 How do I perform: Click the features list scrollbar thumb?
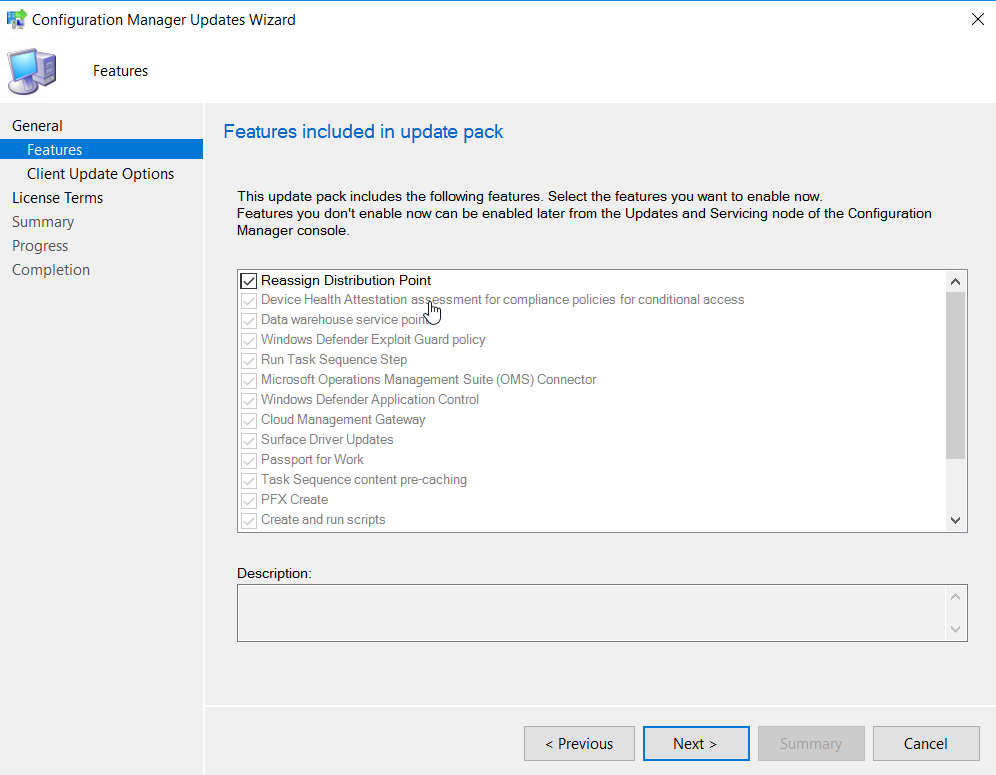tap(955, 375)
